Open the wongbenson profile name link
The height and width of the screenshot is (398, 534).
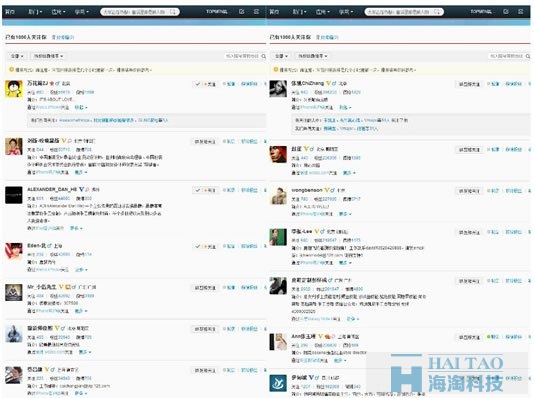coord(307,190)
